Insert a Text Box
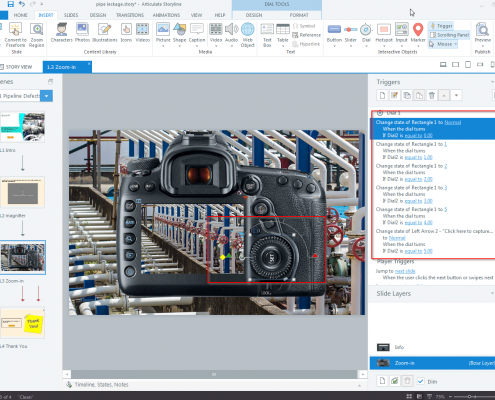Screen dimensions: 495x400 coord(267,35)
